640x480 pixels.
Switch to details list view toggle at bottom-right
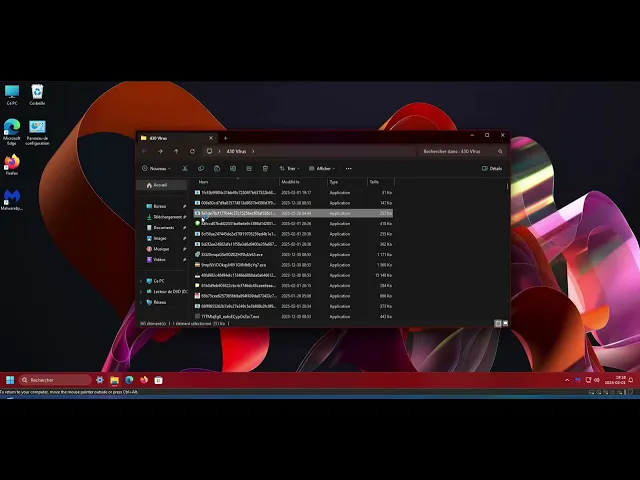(x=498, y=323)
